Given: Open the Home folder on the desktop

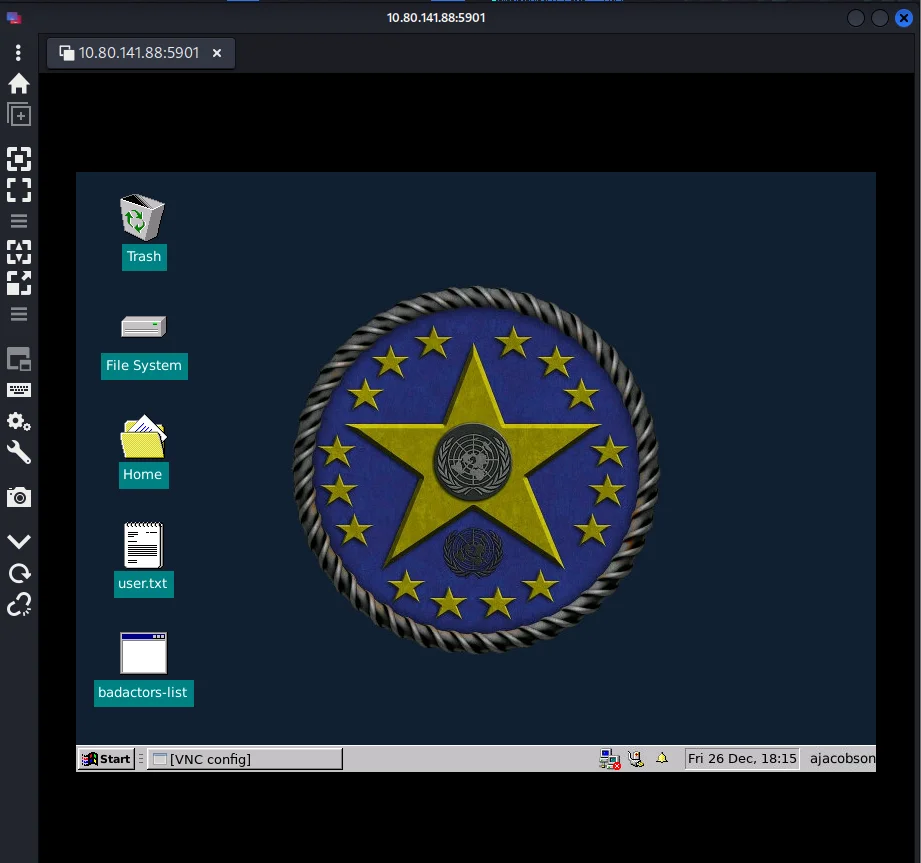Looking at the screenshot, I should (142, 438).
